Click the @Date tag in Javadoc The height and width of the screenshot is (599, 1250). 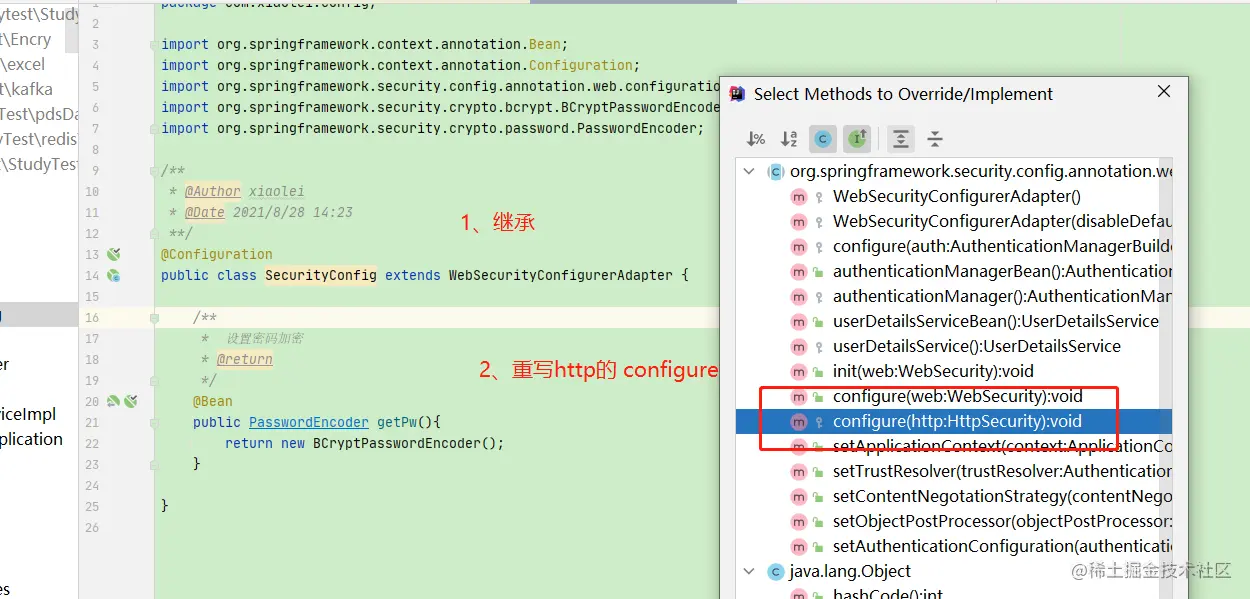(205, 212)
